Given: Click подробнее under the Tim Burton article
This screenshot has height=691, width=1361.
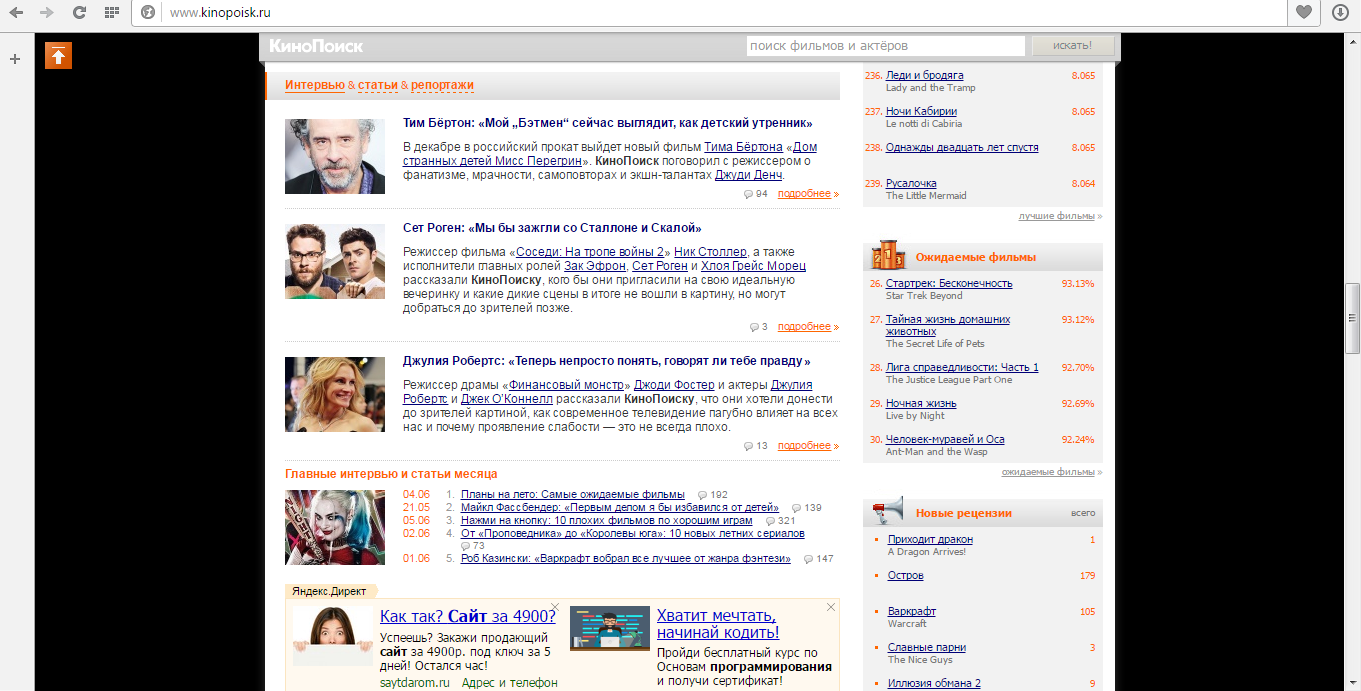Looking at the screenshot, I should point(805,194).
